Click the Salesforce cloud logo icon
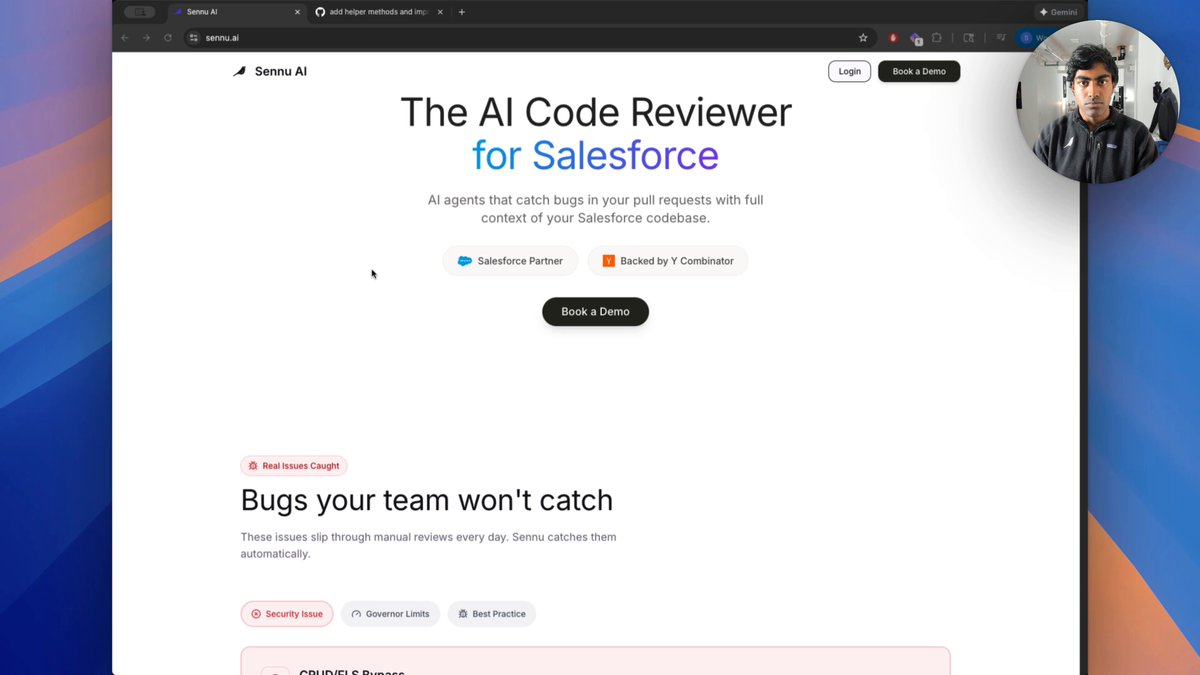1200x675 pixels. coord(465,261)
